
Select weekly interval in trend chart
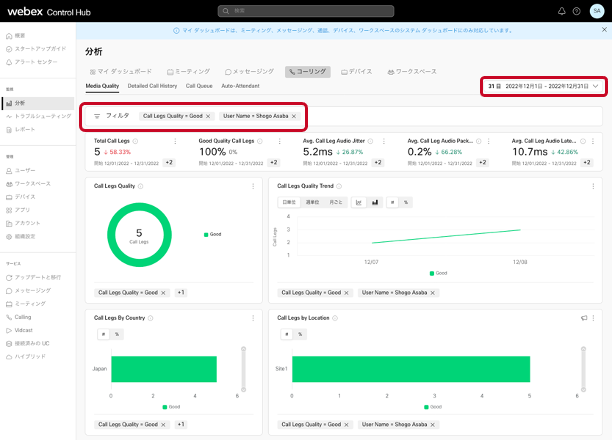[x=312, y=202]
